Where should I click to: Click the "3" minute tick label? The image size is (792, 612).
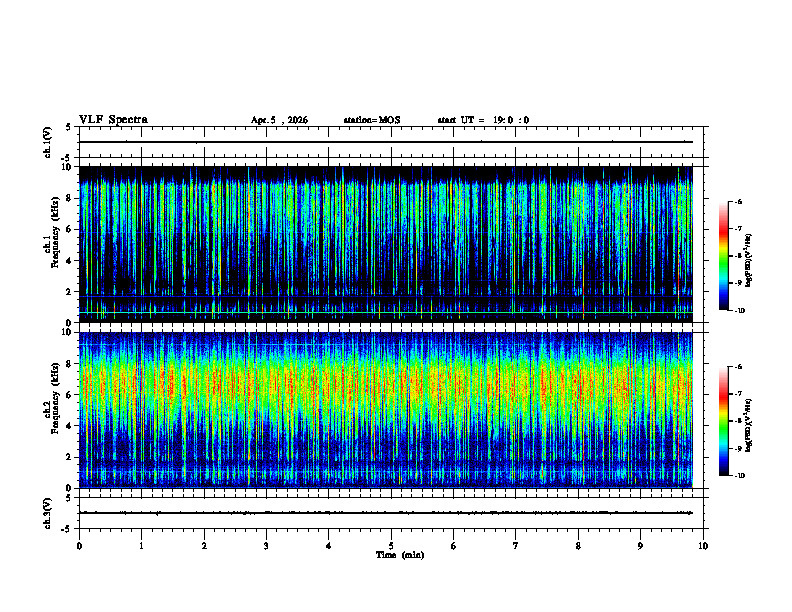(266, 546)
